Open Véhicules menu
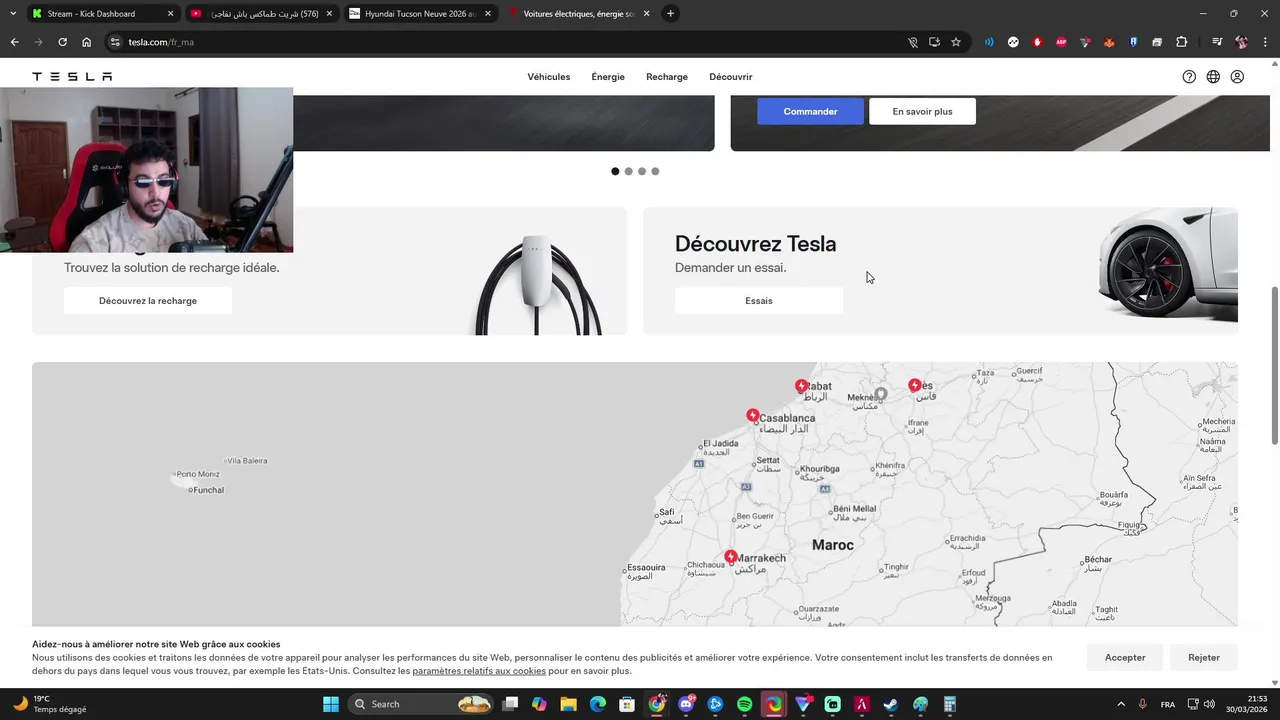Viewport: 1280px width, 720px height. pyautogui.click(x=548, y=77)
